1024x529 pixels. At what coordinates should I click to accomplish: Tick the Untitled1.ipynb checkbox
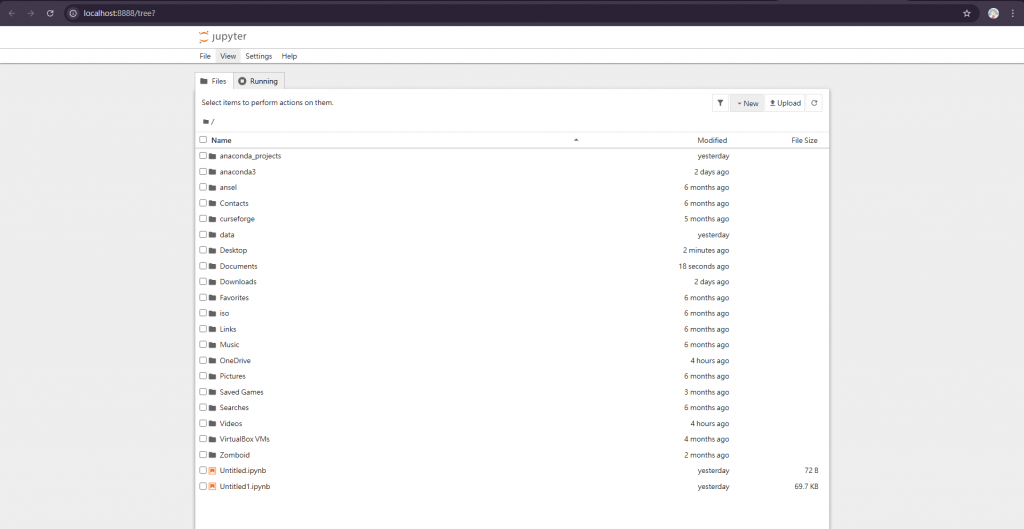click(203, 487)
